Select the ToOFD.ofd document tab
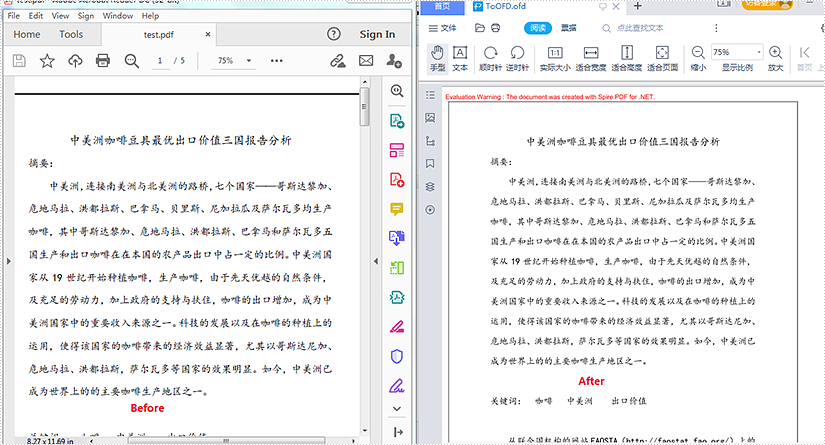The image size is (825, 445). (505, 6)
